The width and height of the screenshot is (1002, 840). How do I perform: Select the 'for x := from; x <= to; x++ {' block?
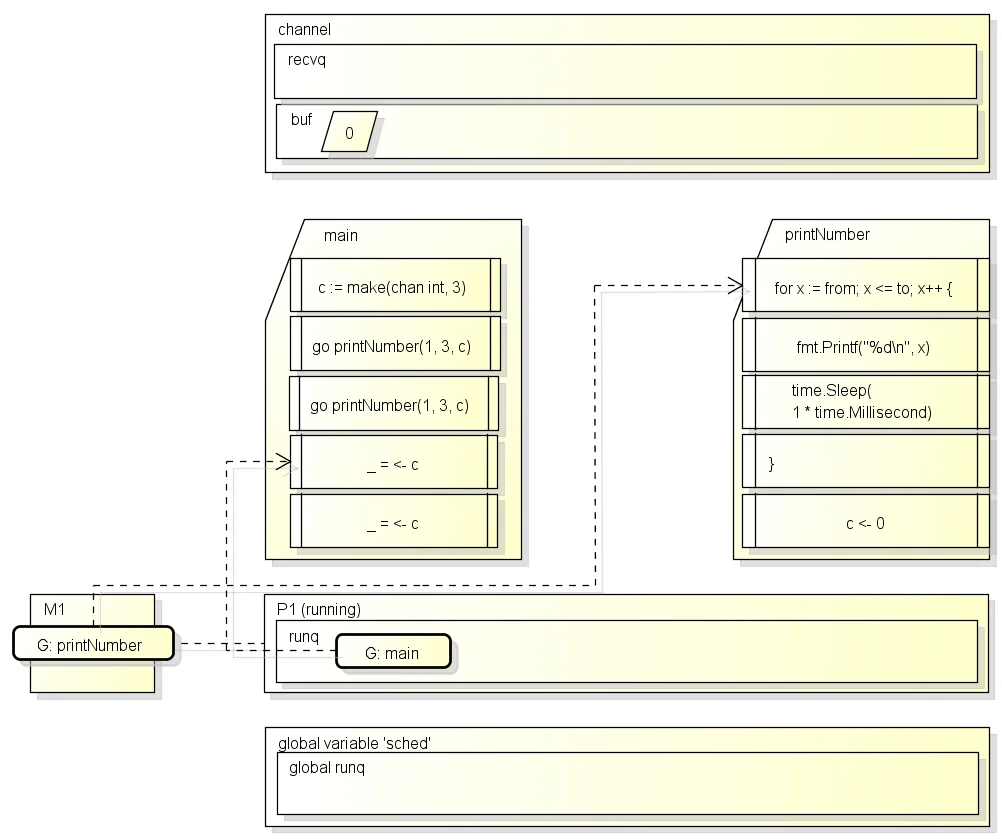[865, 285]
